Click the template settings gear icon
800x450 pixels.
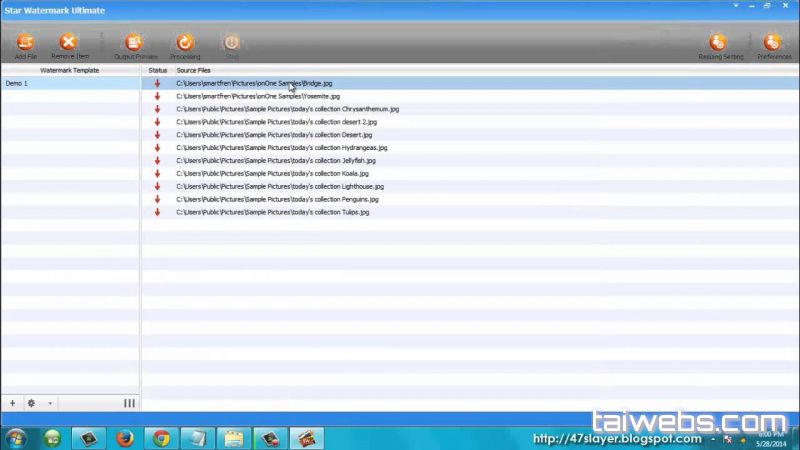(x=31, y=403)
